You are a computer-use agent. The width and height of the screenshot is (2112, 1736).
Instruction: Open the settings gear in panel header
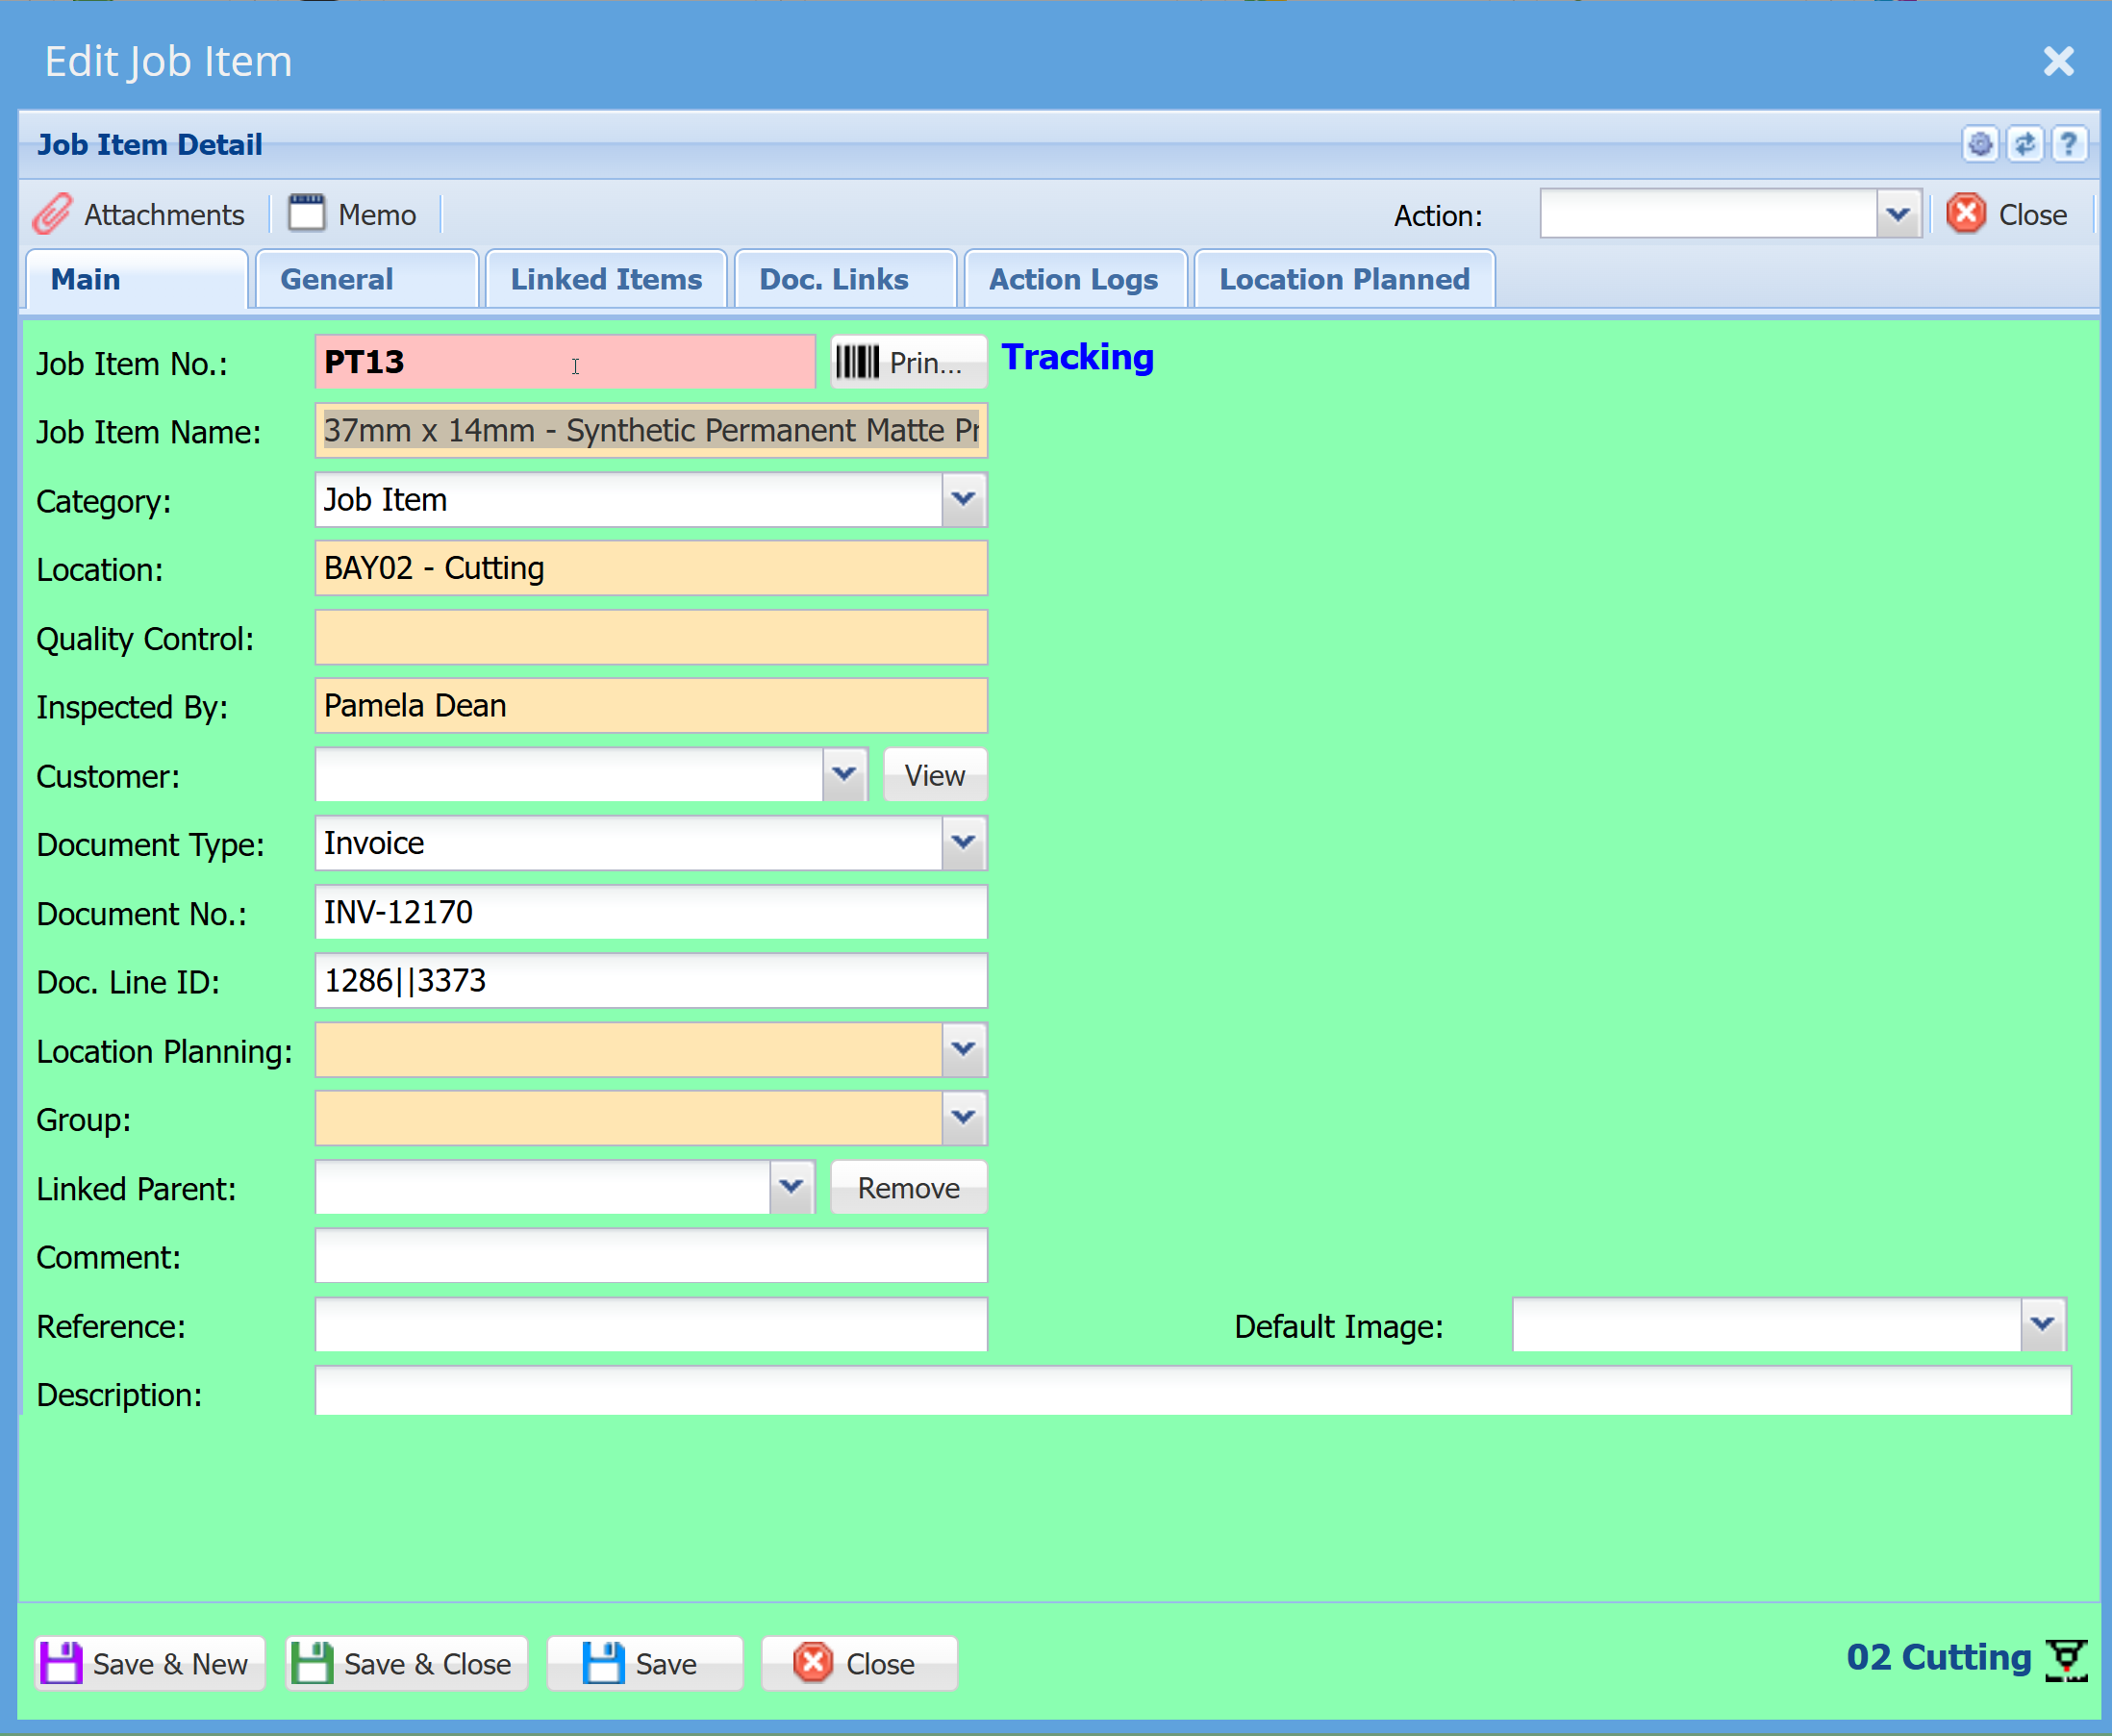(x=1980, y=144)
